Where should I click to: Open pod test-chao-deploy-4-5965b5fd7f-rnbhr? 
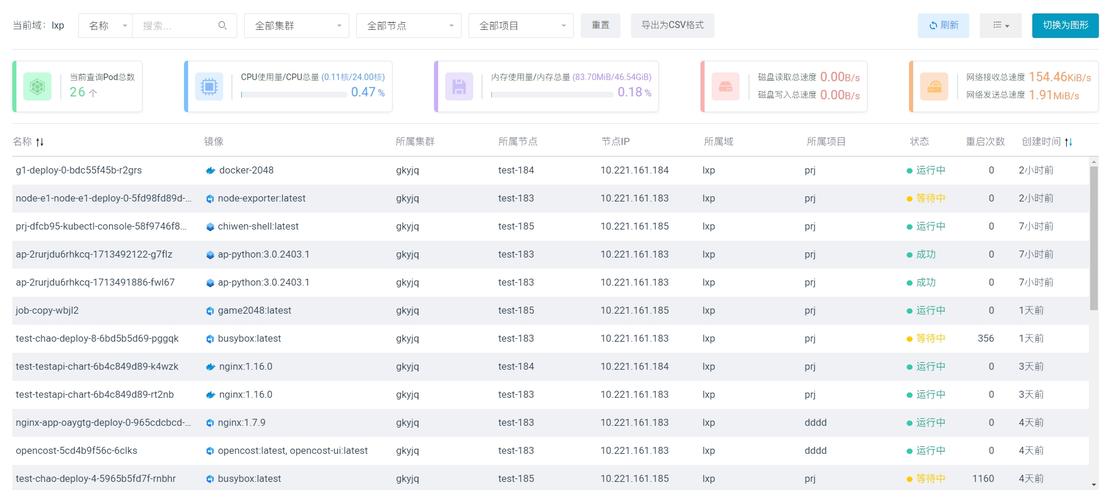[x=96, y=479]
